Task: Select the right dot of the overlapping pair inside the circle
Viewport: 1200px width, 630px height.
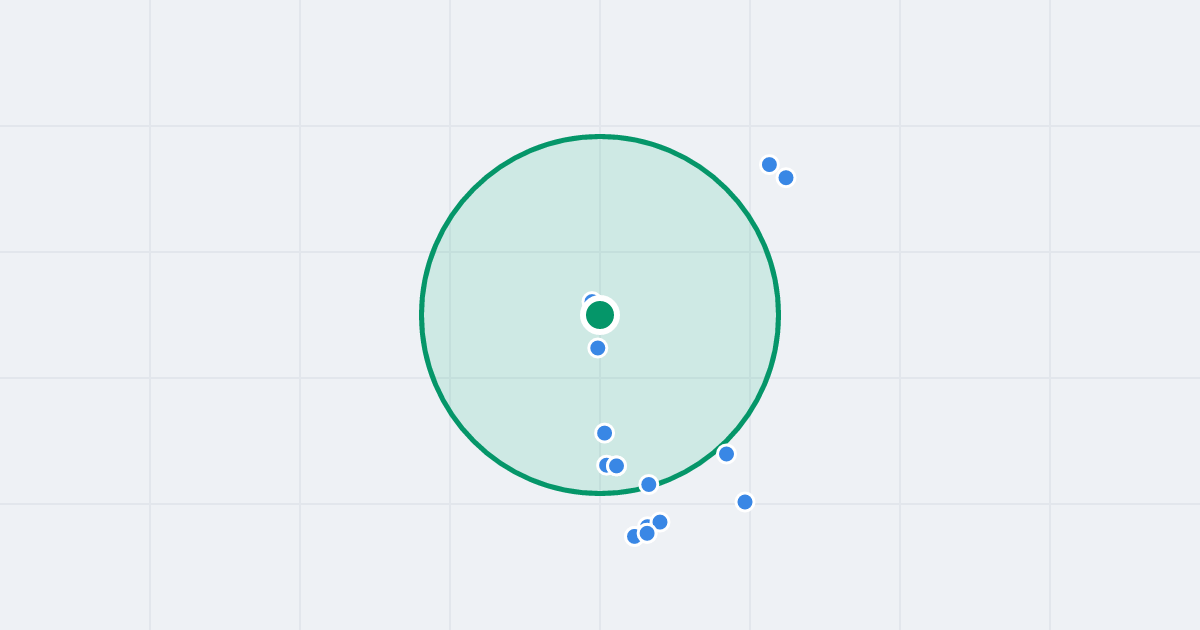Action: click(617, 466)
